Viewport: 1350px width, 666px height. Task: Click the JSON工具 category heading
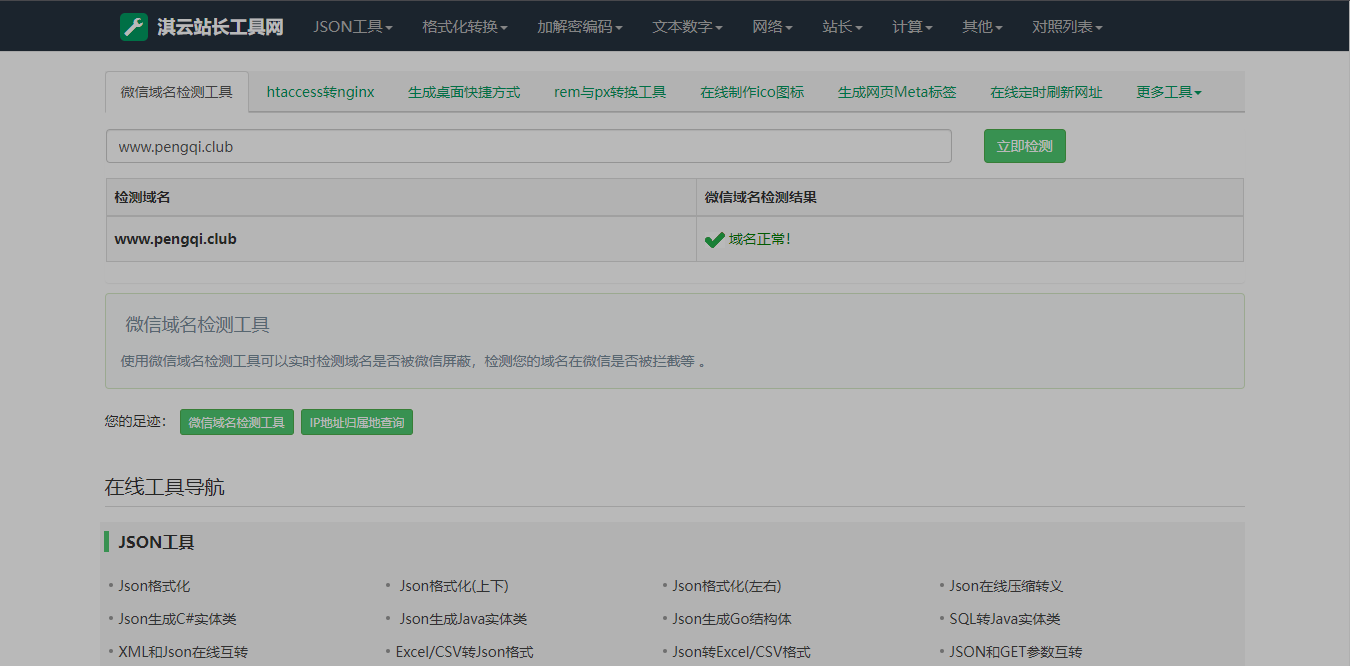[x=157, y=542]
